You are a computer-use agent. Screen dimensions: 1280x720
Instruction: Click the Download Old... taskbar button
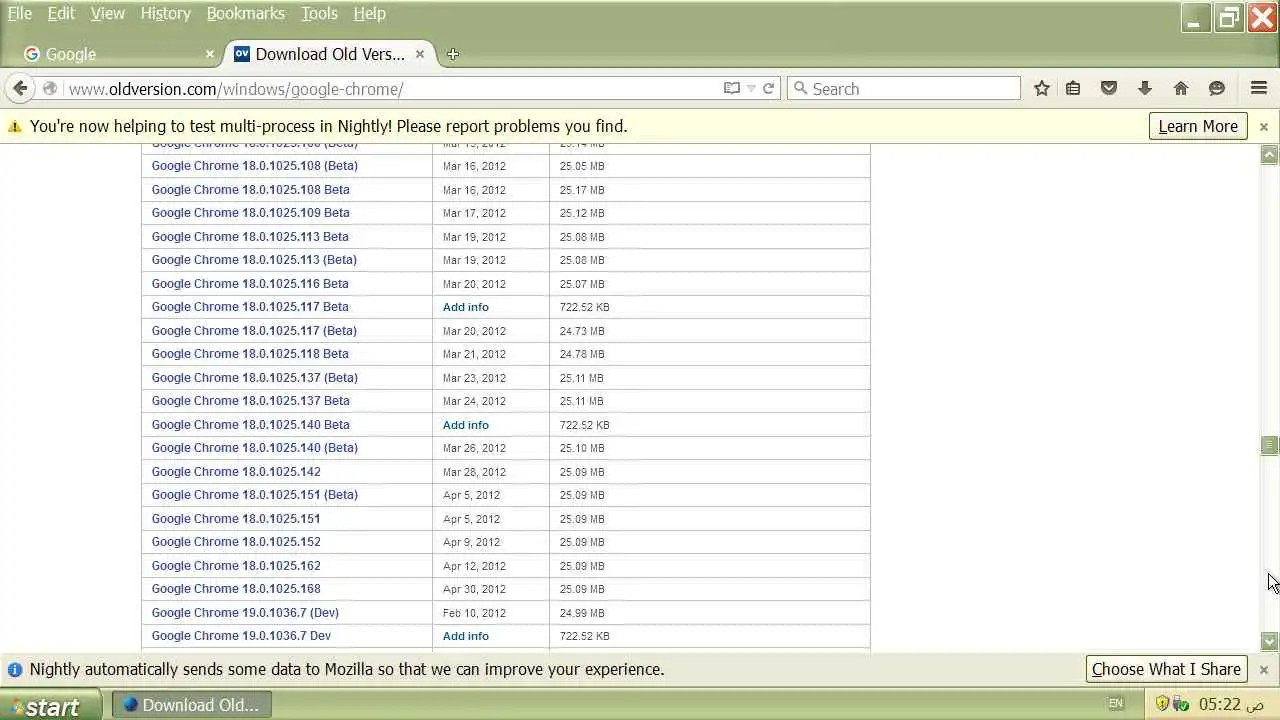point(190,705)
